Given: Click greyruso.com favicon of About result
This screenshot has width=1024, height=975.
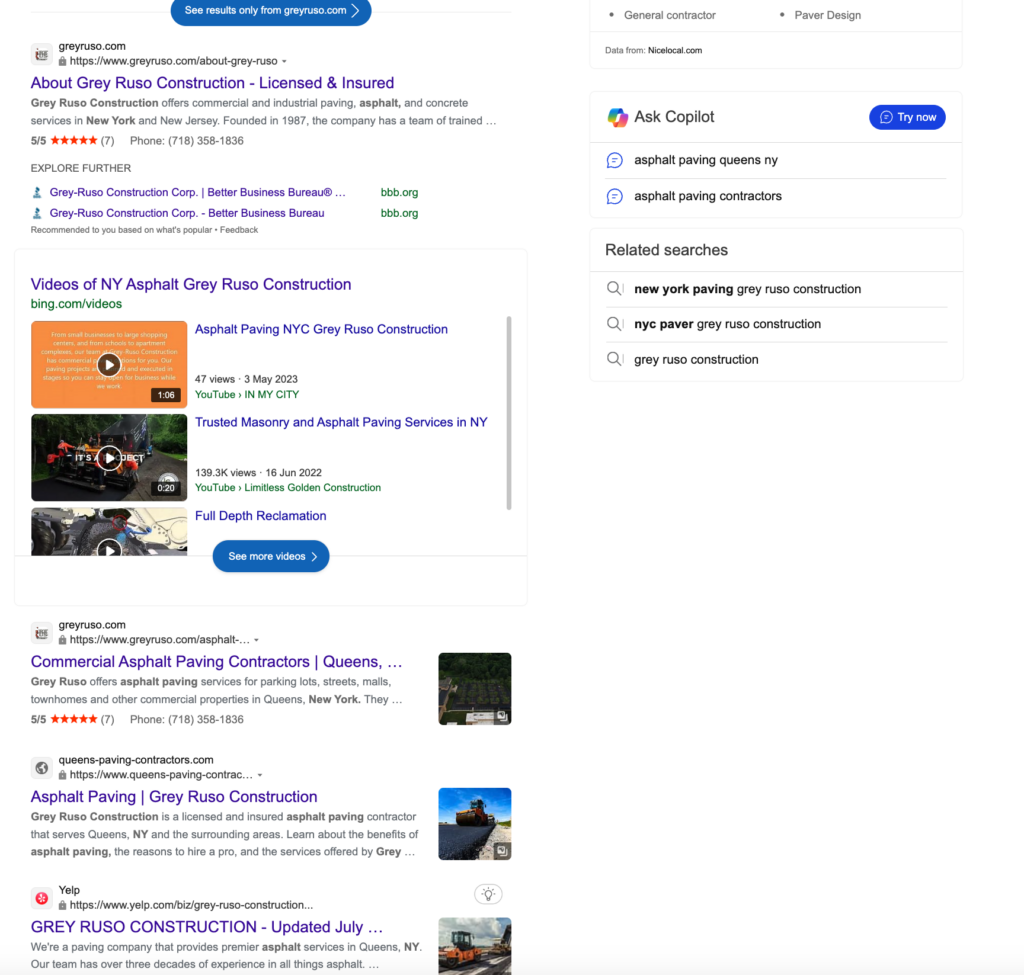Looking at the screenshot, I should 42,54.
